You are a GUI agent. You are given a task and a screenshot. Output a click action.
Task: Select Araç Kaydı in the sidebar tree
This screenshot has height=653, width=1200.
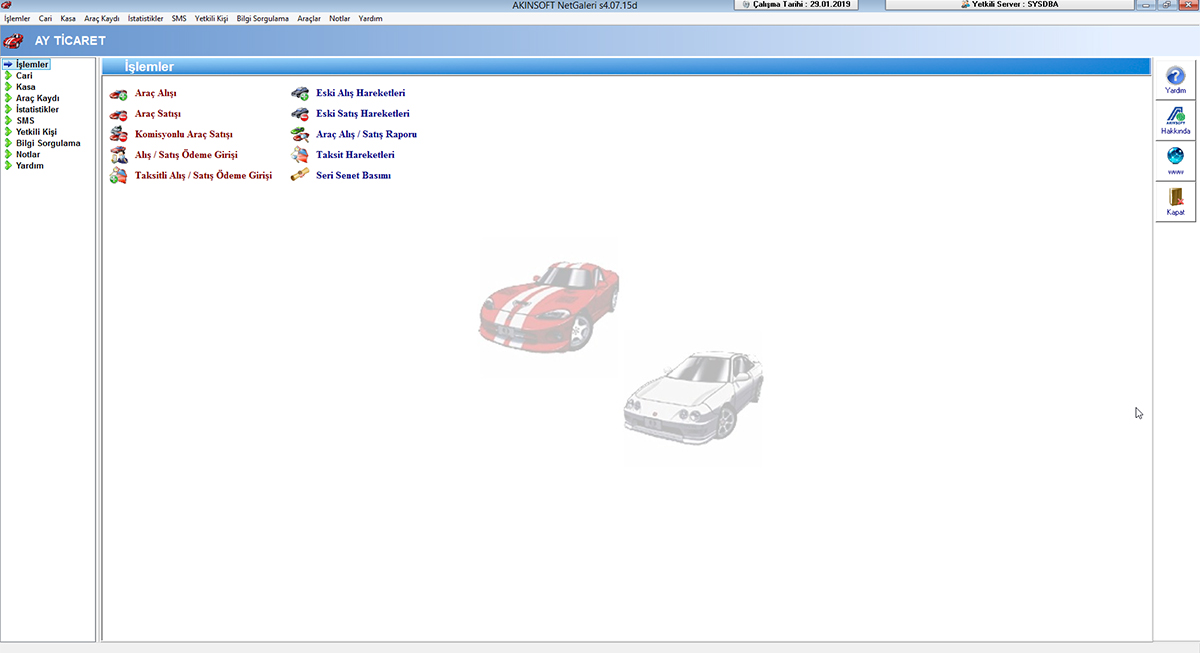[38, 98]
